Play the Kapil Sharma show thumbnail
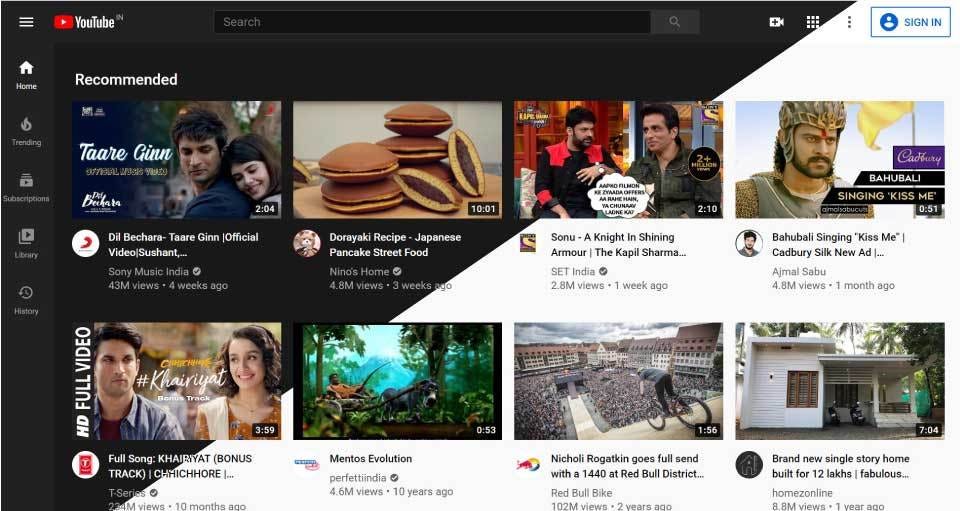 pos(618,160)
